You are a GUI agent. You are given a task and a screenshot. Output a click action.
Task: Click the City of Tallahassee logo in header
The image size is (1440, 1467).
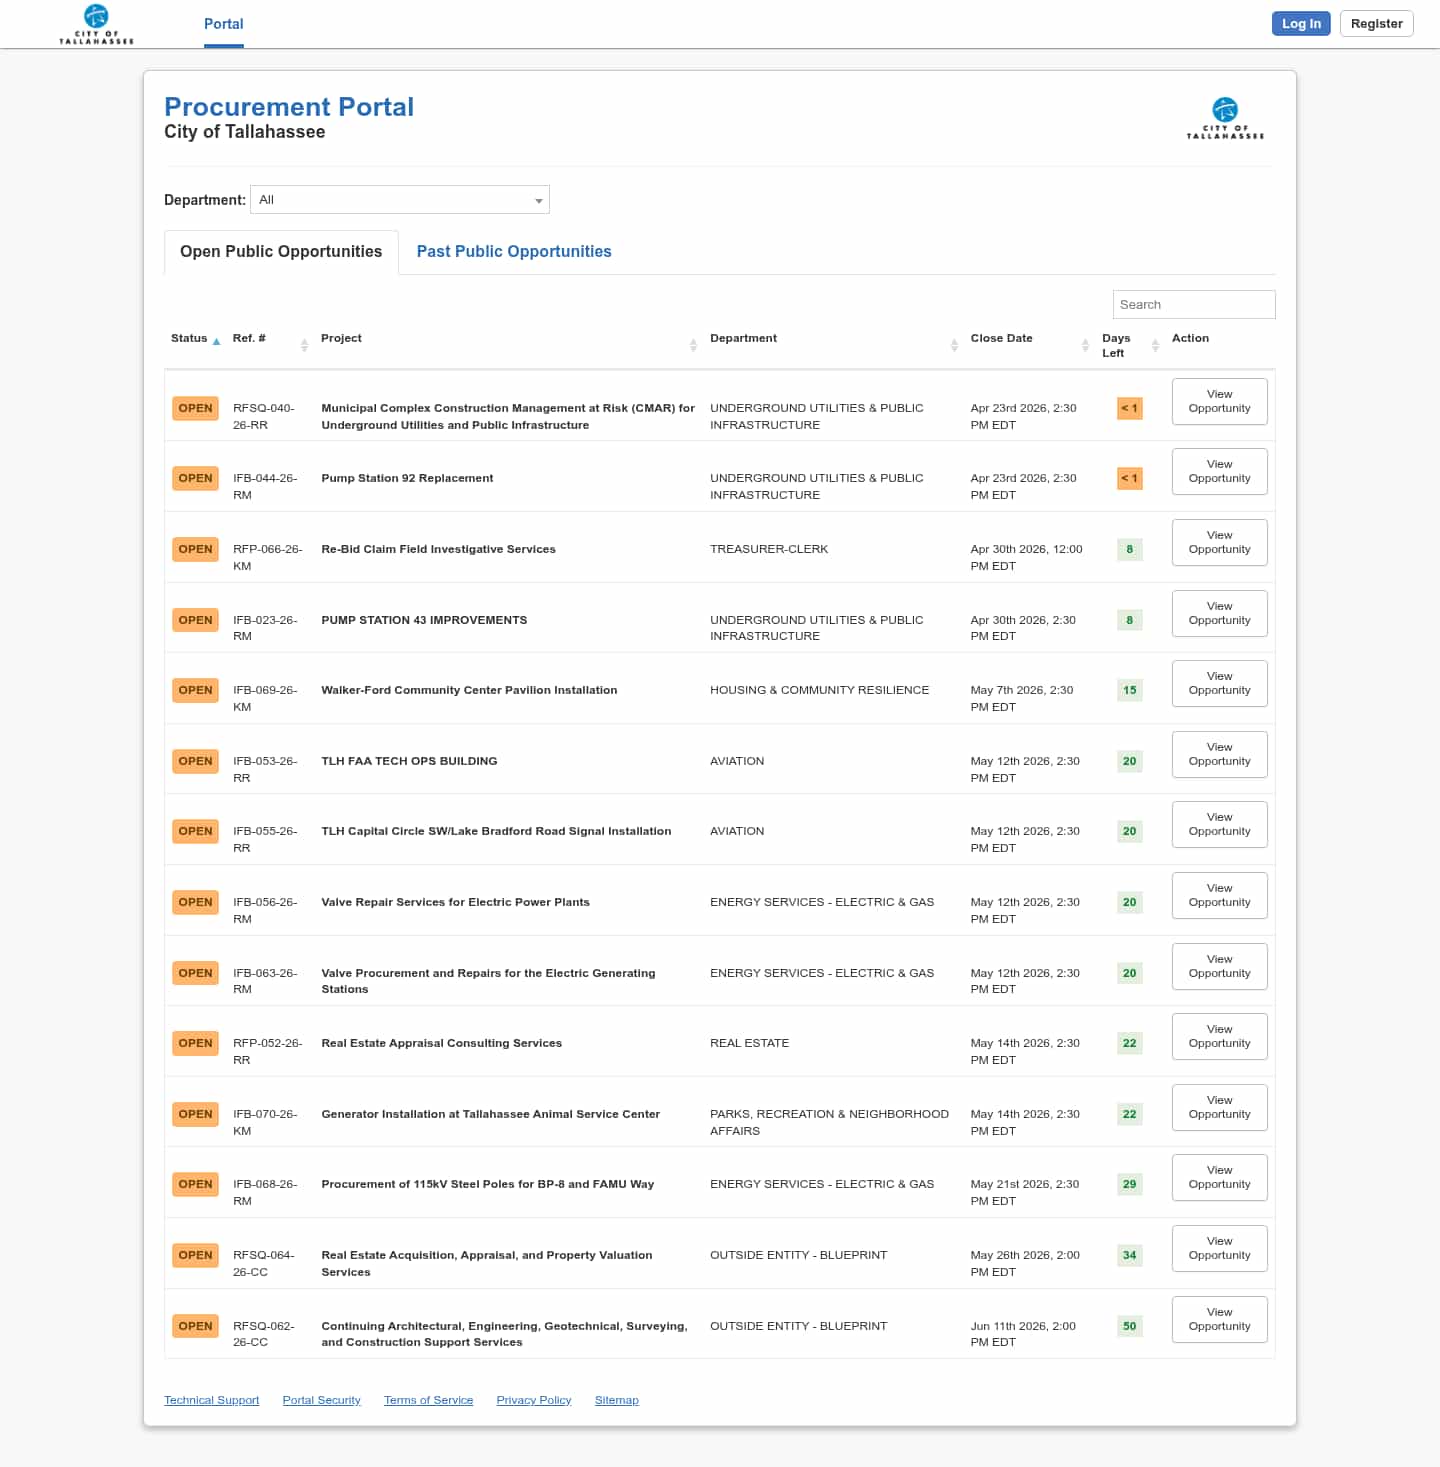96,24
